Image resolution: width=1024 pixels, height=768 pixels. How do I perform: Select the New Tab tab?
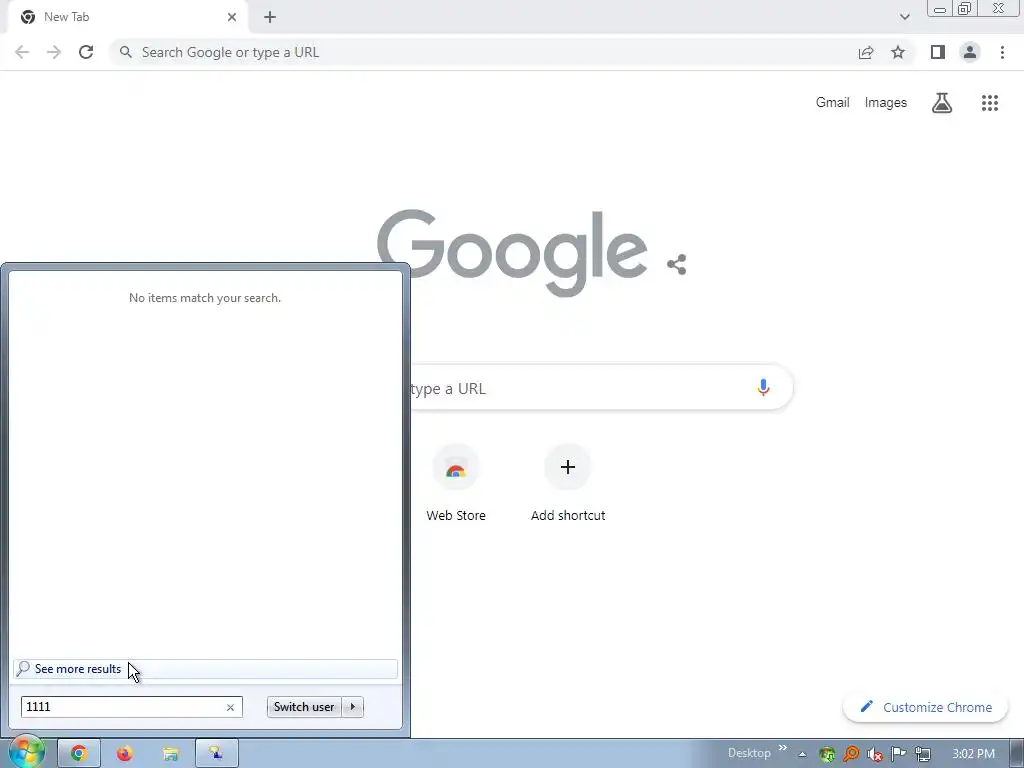[127, 17]
